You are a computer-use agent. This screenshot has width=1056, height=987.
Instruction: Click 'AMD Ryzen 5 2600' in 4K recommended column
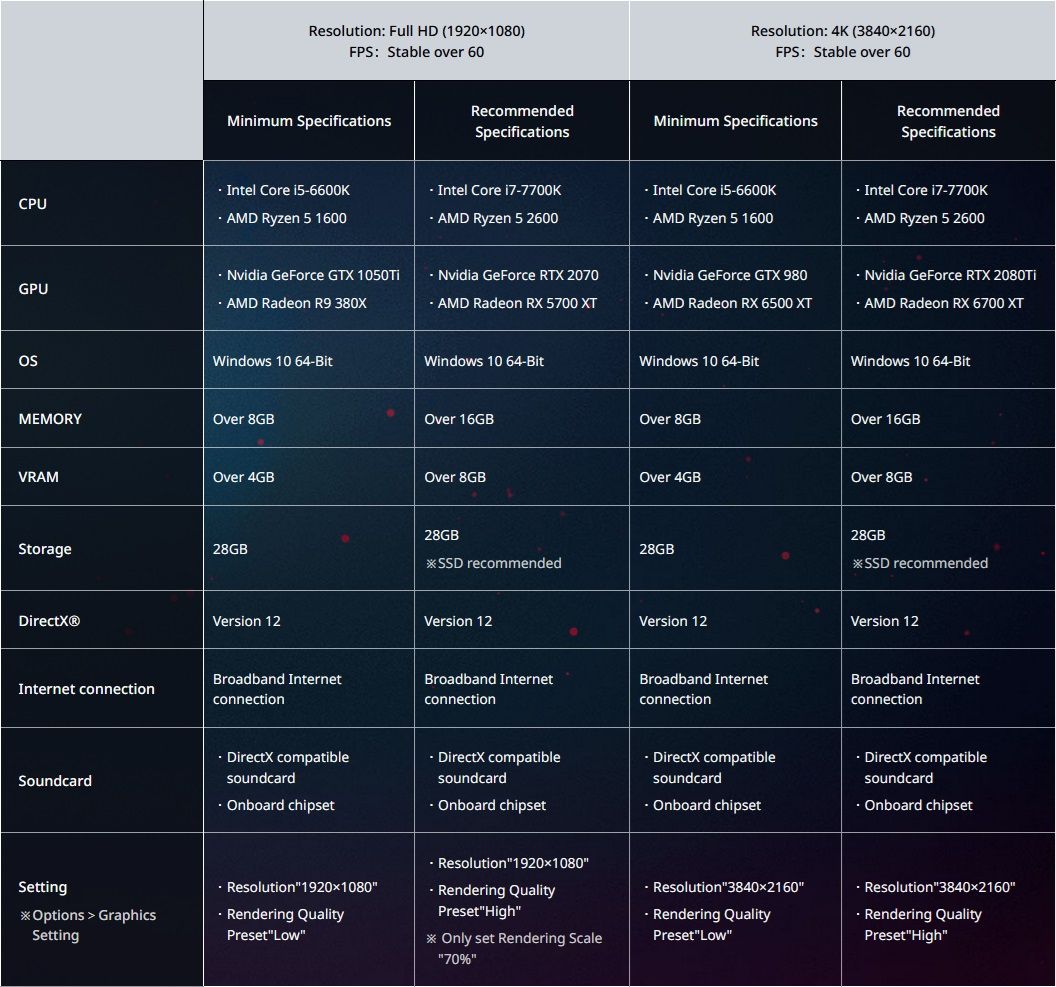924,219
